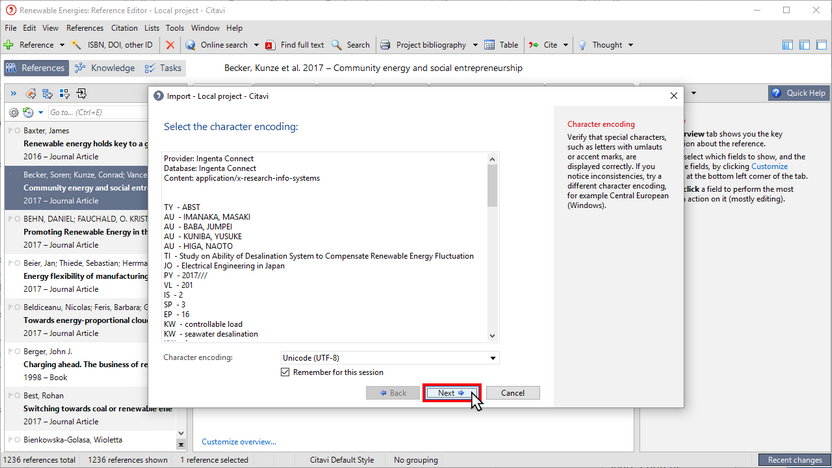The height and width of the screenshot is (468, 832).
Task: Open the Customize overview link
Action: [239, 441]
